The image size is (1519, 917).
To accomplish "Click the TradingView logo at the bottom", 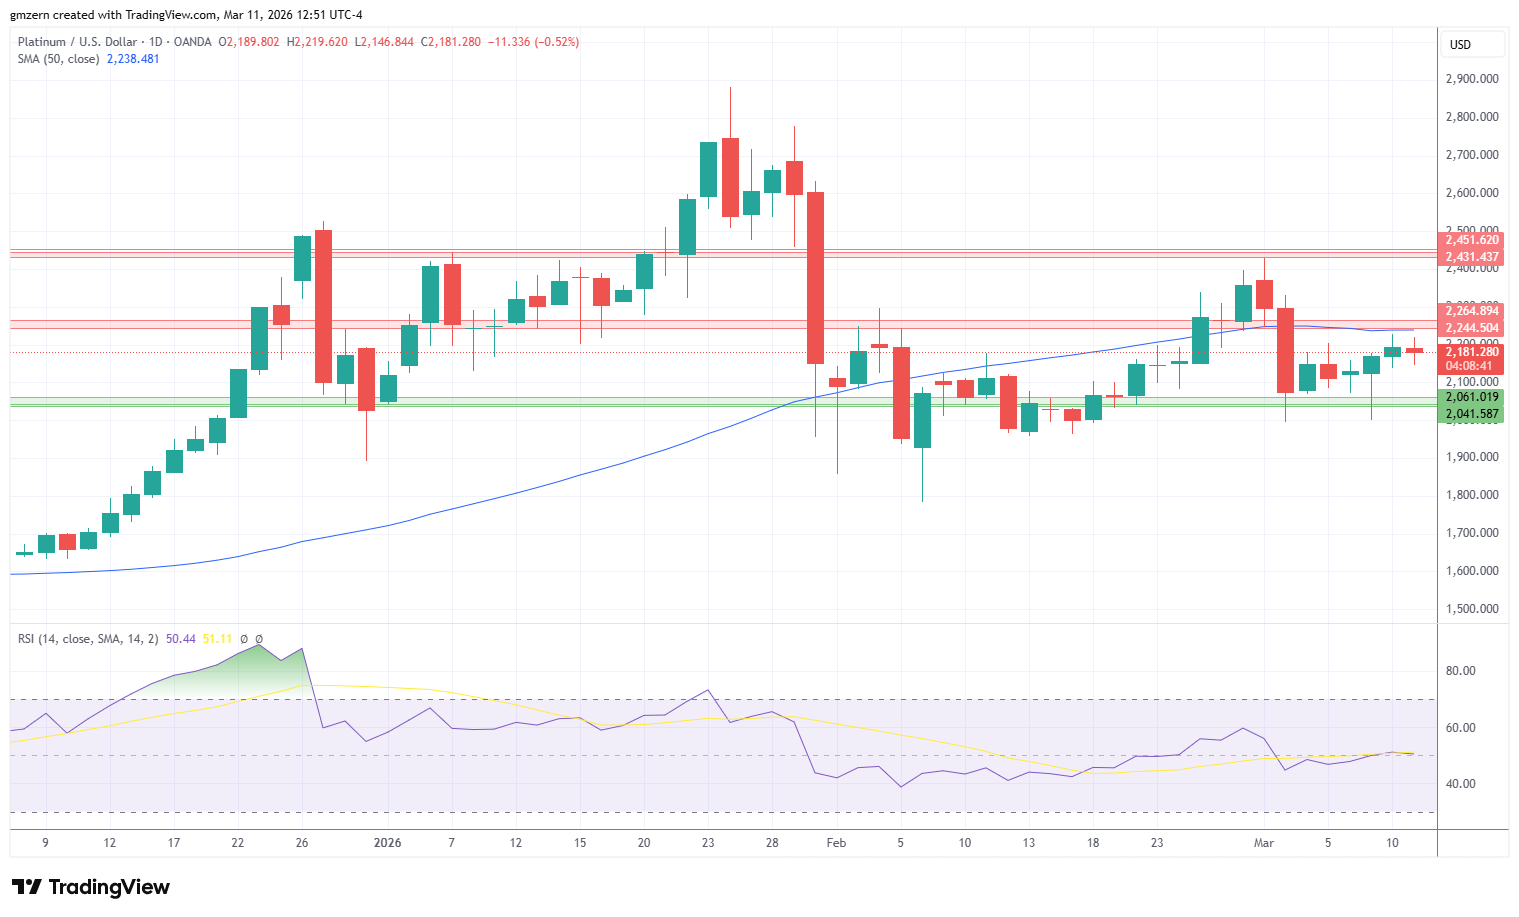I will pyautogui.click(x=91, y=887).
